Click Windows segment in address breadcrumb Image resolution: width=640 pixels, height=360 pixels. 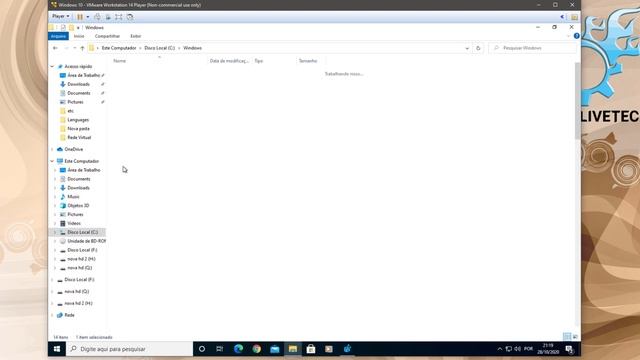192,48
